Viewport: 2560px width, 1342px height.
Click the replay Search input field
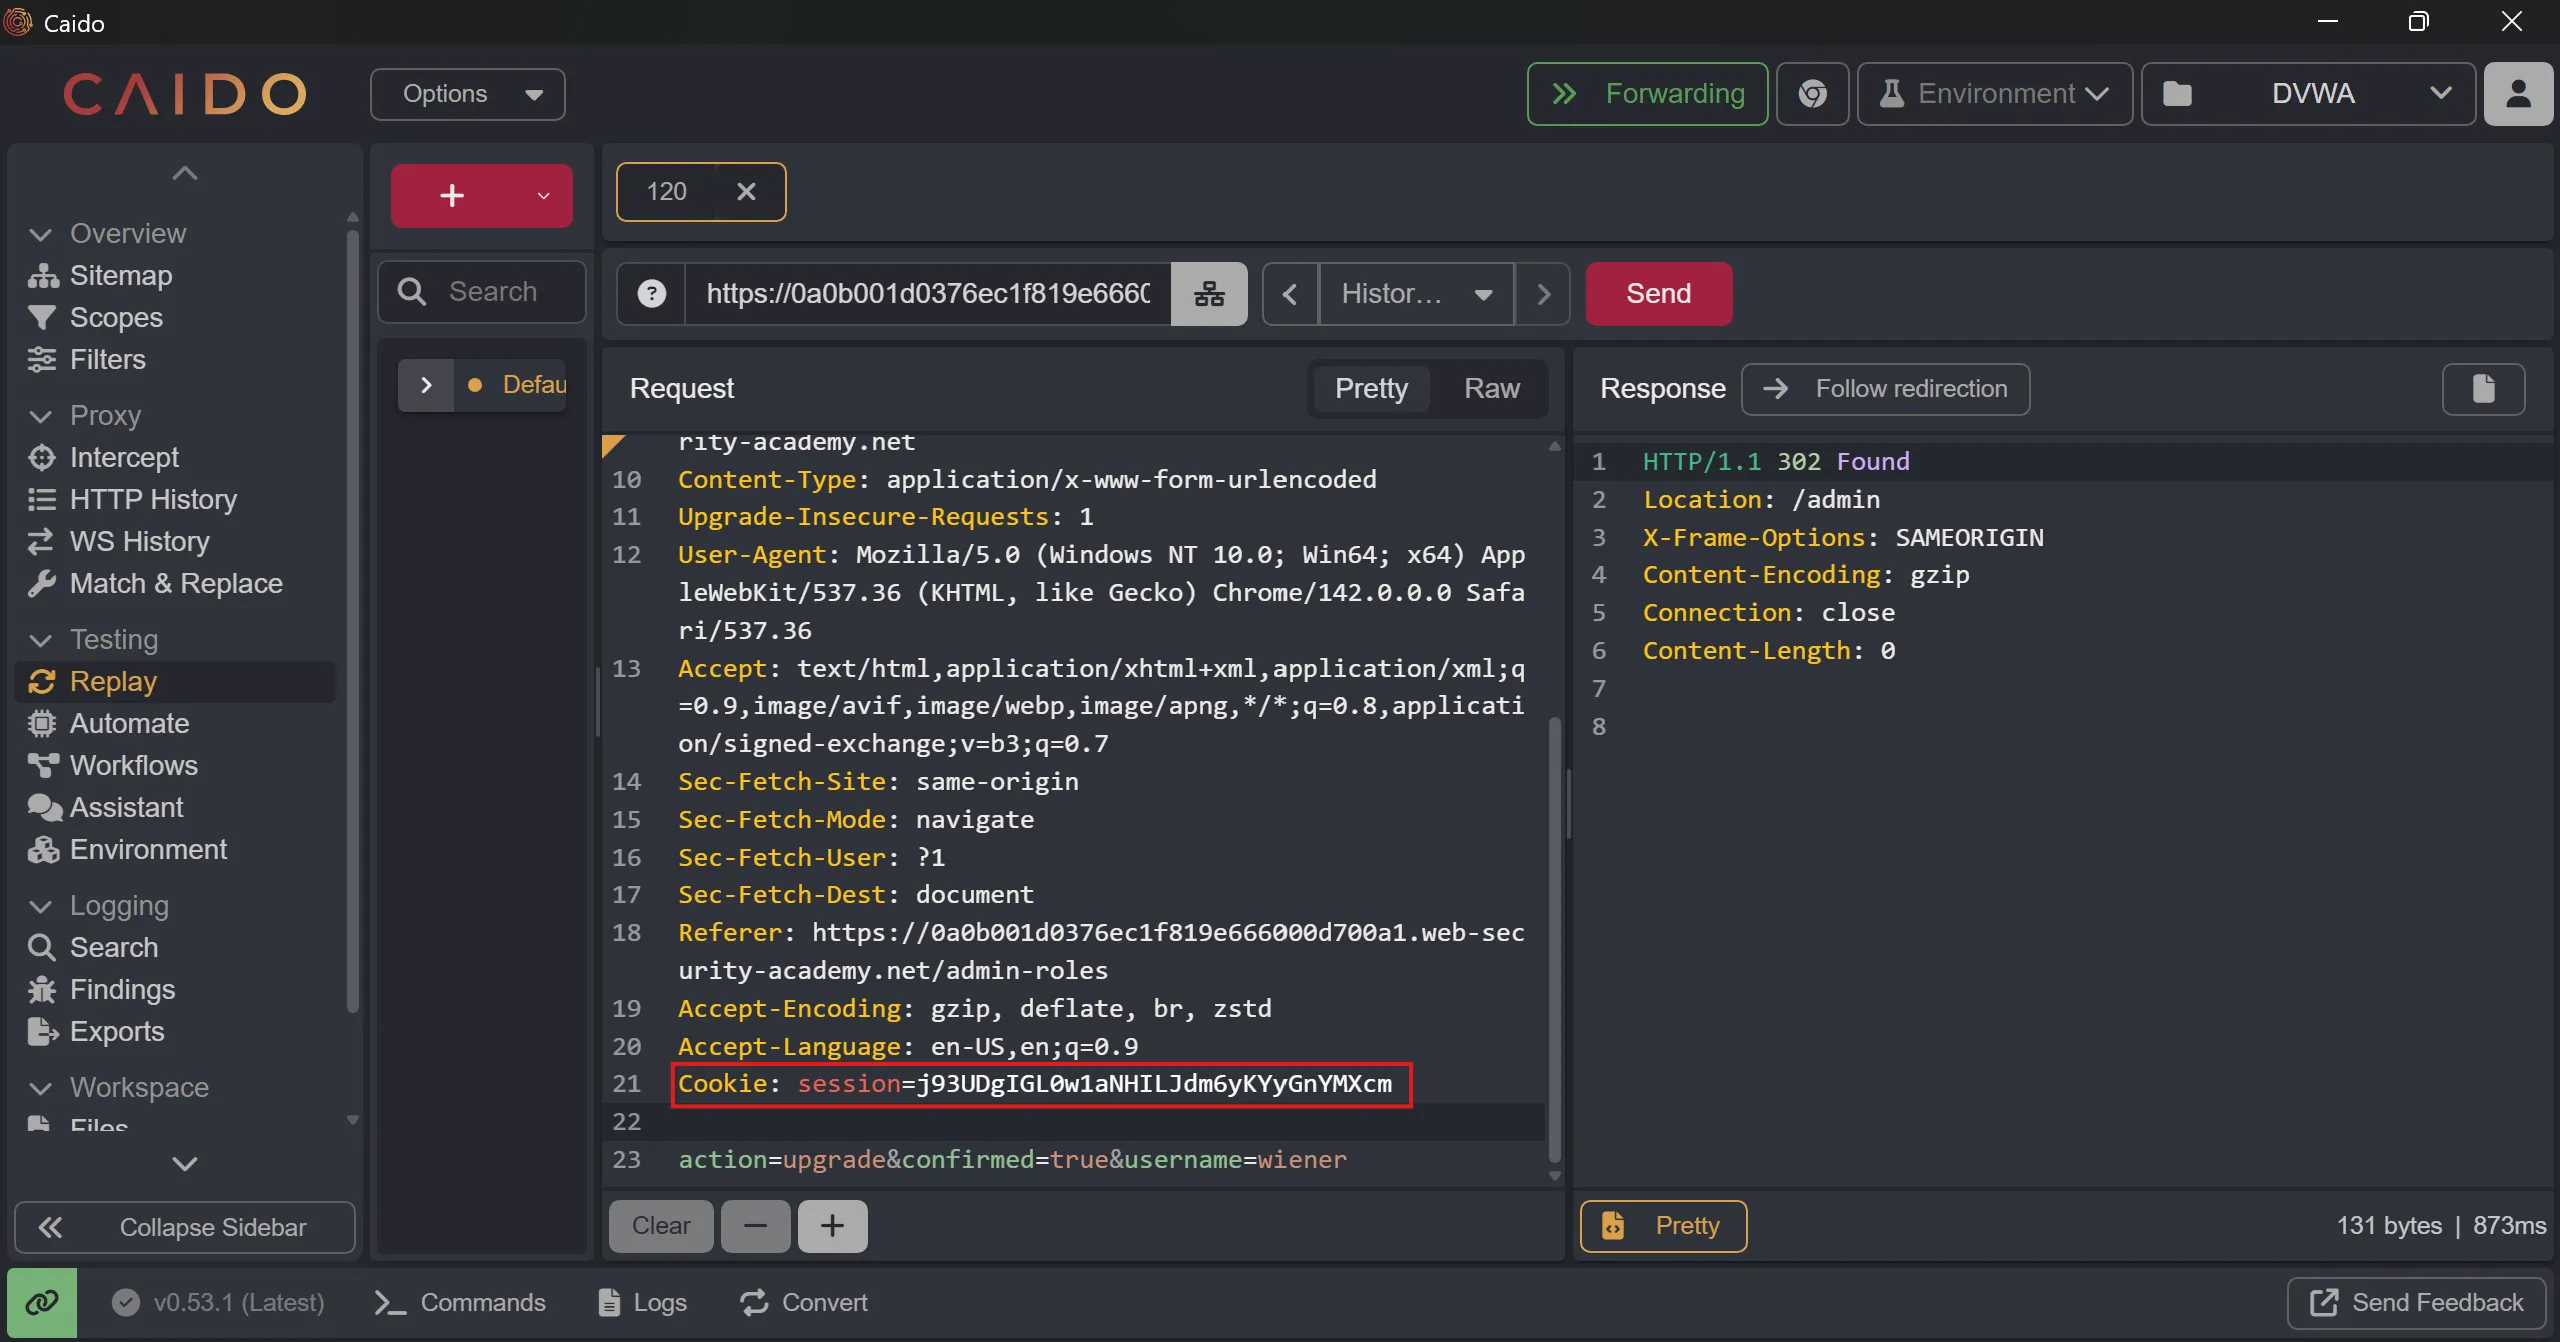[493, 291]
